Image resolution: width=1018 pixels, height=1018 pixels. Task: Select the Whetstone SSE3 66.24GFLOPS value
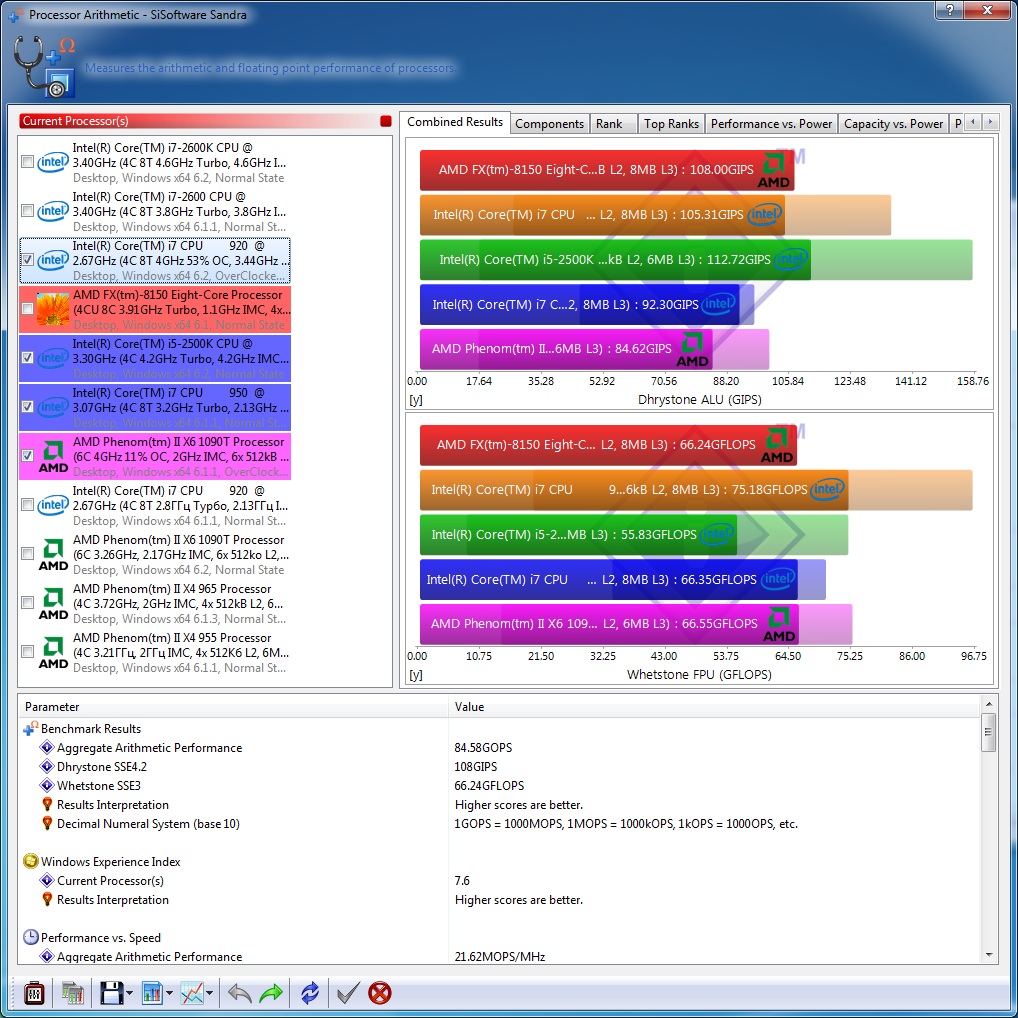[x=489, y=786]
